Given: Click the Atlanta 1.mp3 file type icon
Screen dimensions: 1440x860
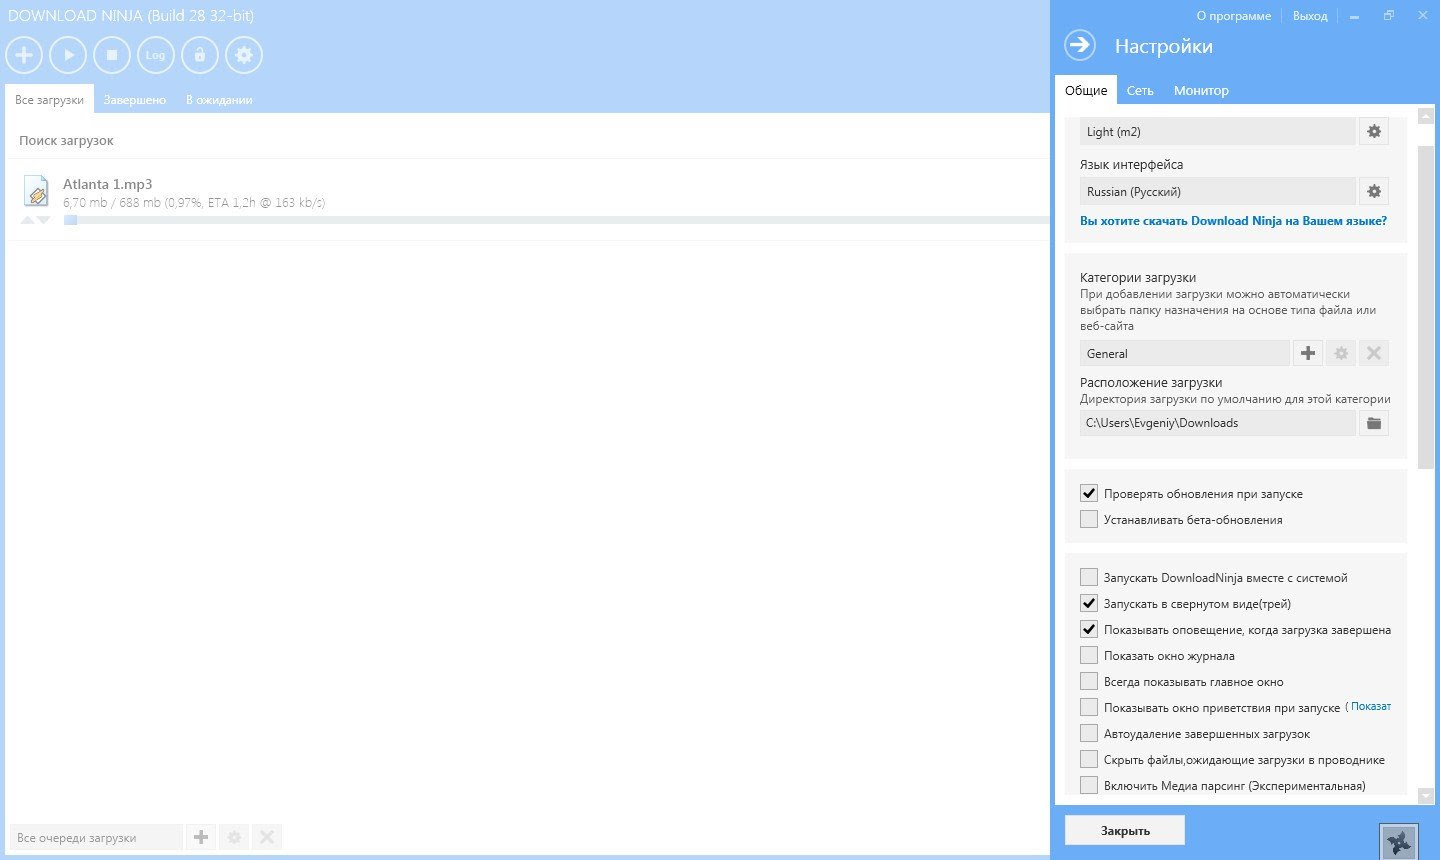Looking at the screenshot, I should point(36,190).
